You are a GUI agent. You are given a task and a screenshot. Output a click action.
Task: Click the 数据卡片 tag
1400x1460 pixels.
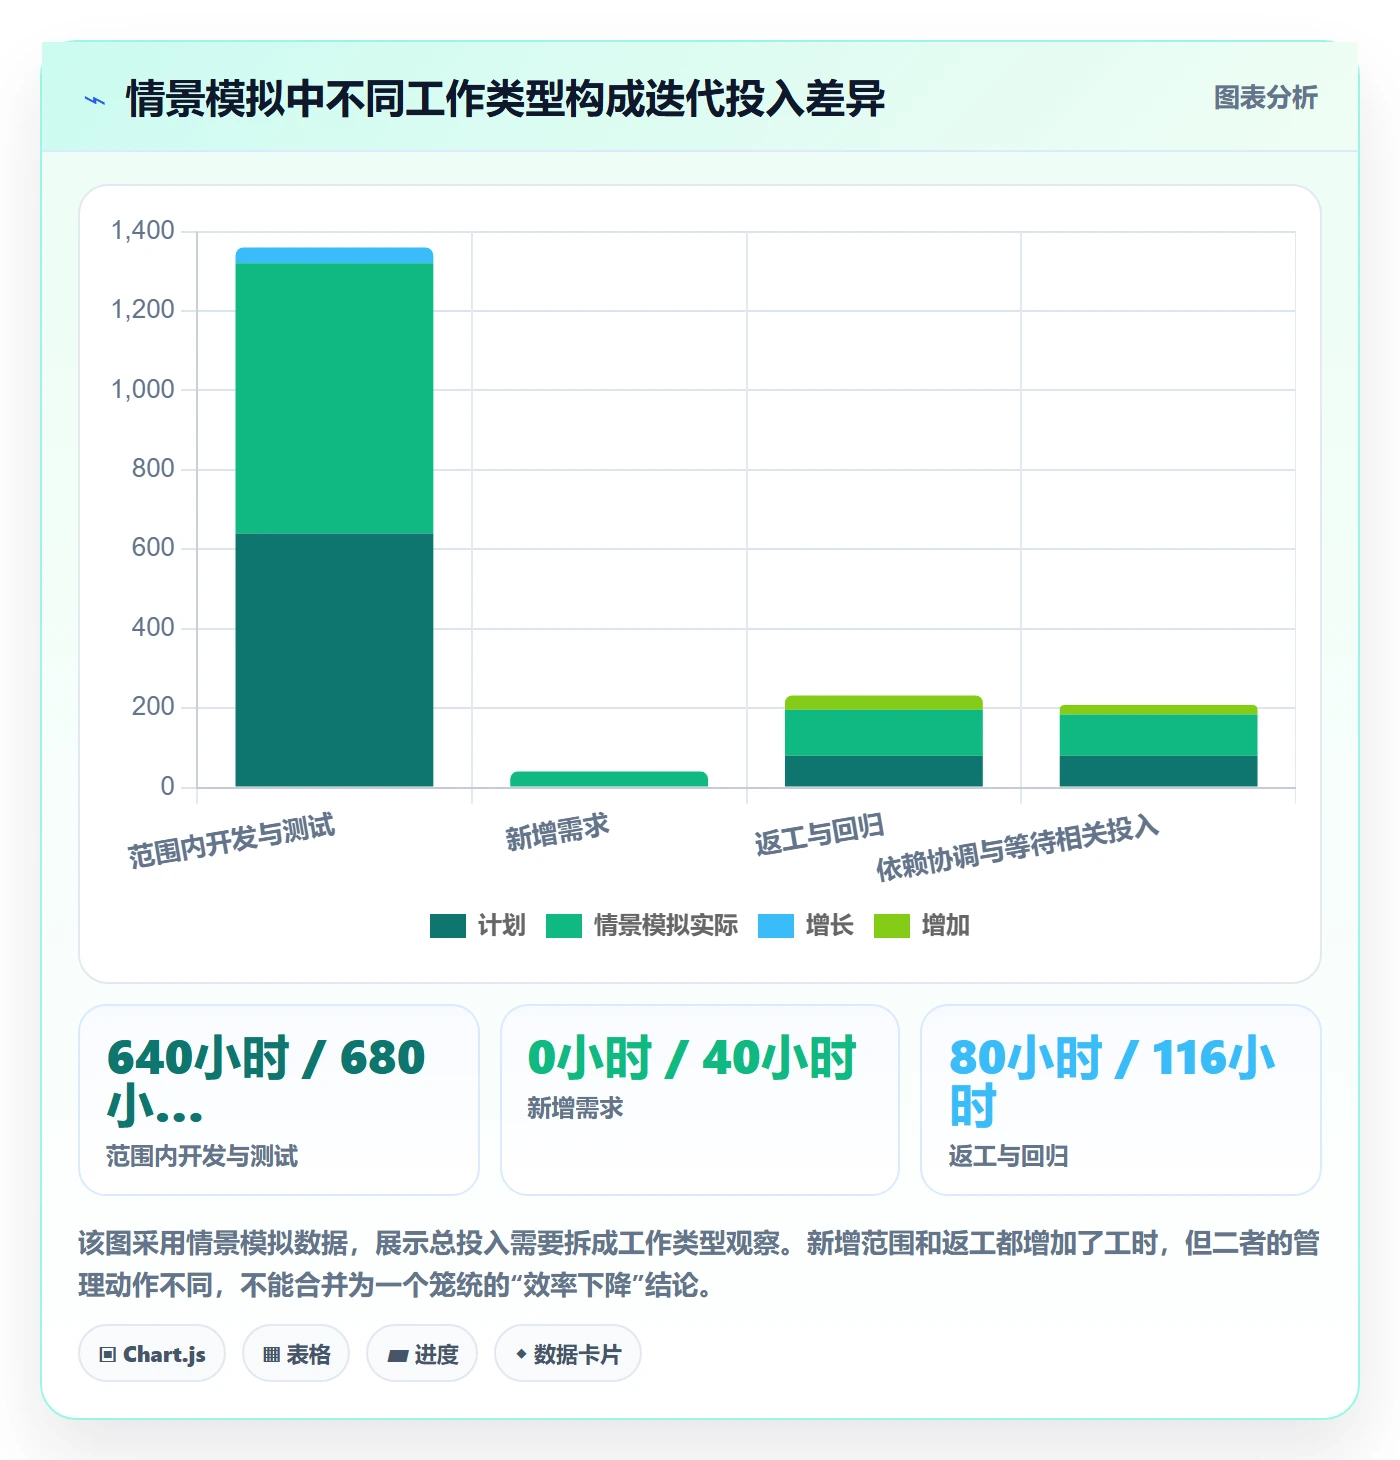coord(568,1354)
